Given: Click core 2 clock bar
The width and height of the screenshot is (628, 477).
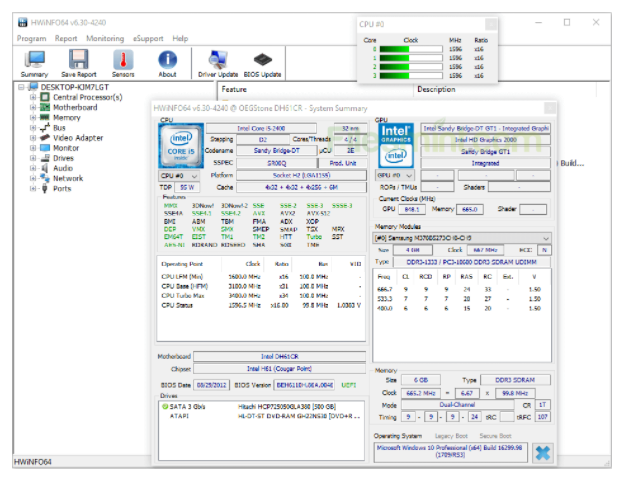Looking at the screenshot, I should (411, 67).
